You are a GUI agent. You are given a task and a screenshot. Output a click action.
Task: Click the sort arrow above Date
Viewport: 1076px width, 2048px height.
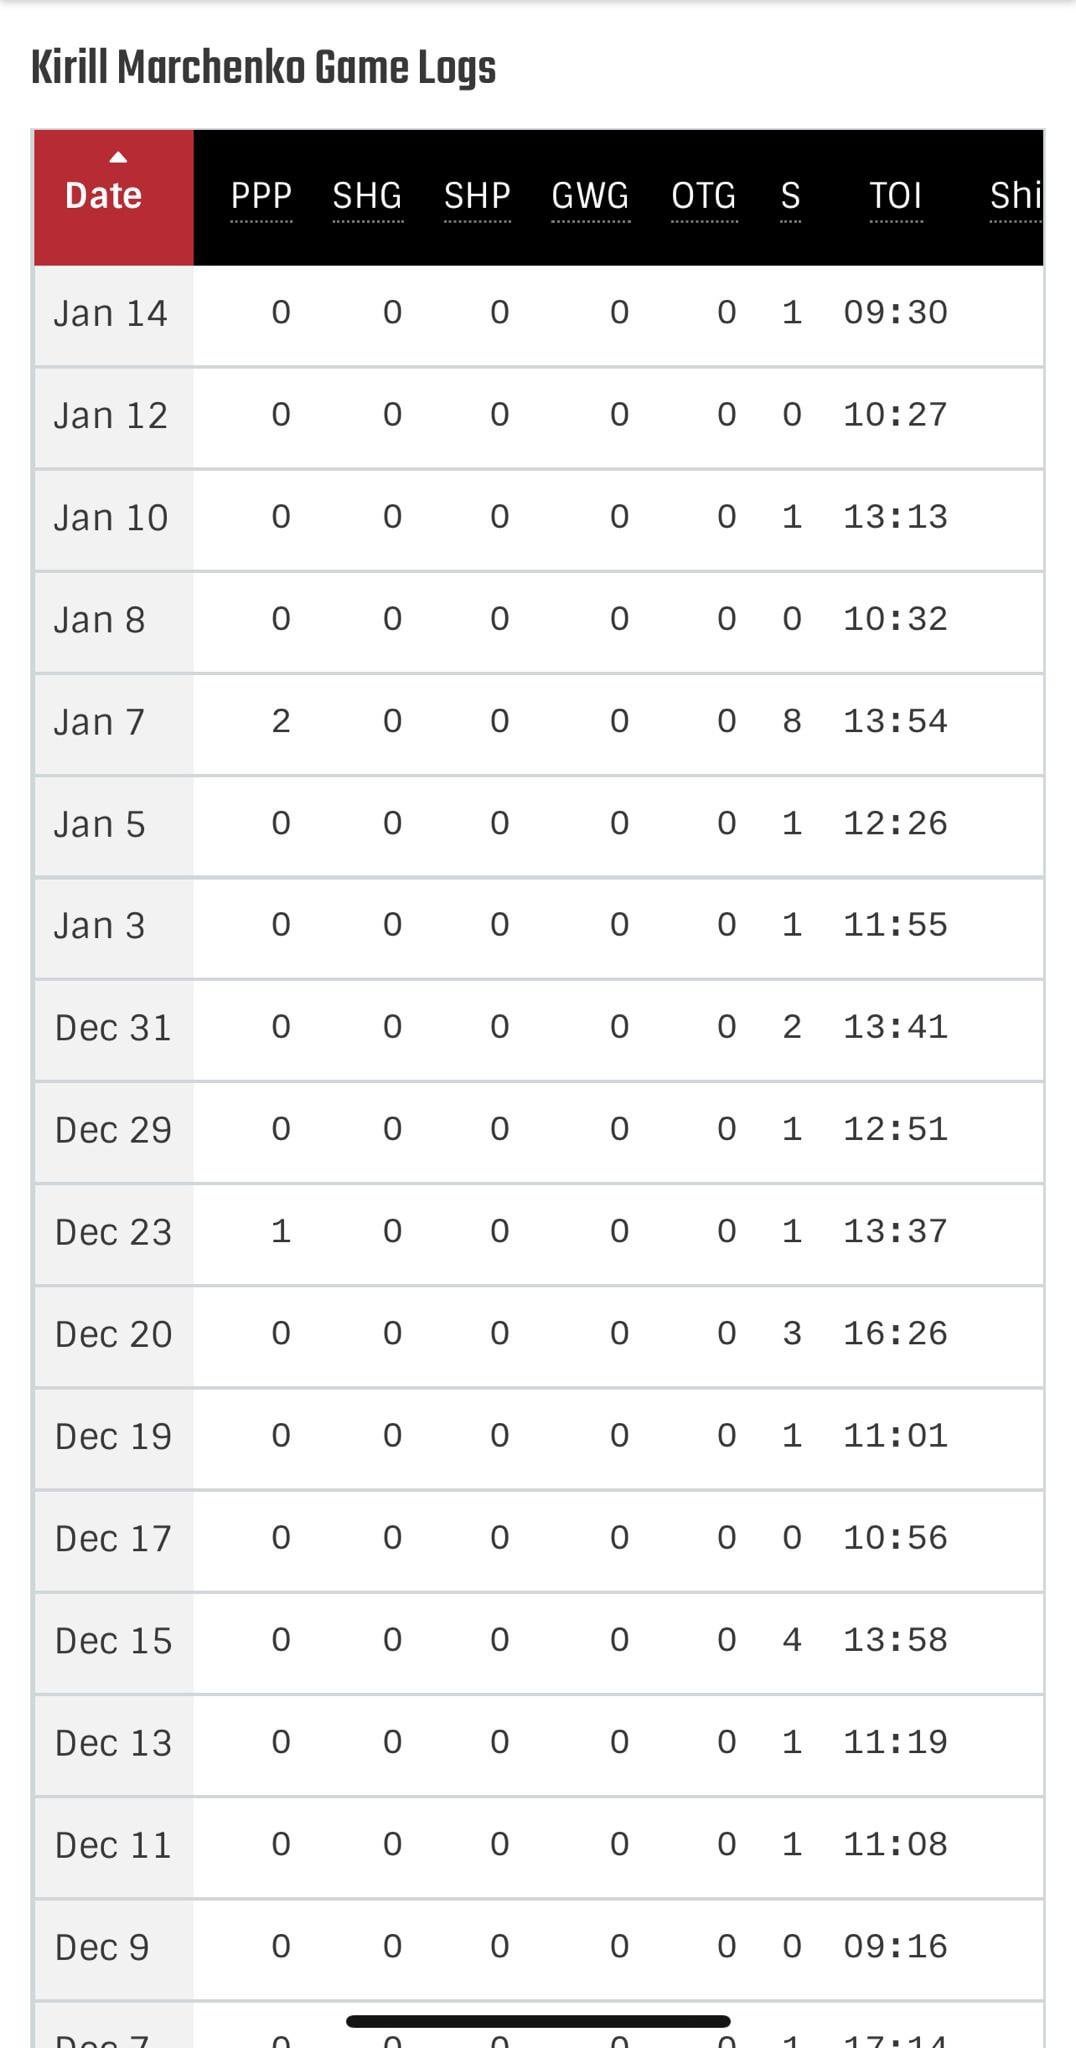click(118, 157)
